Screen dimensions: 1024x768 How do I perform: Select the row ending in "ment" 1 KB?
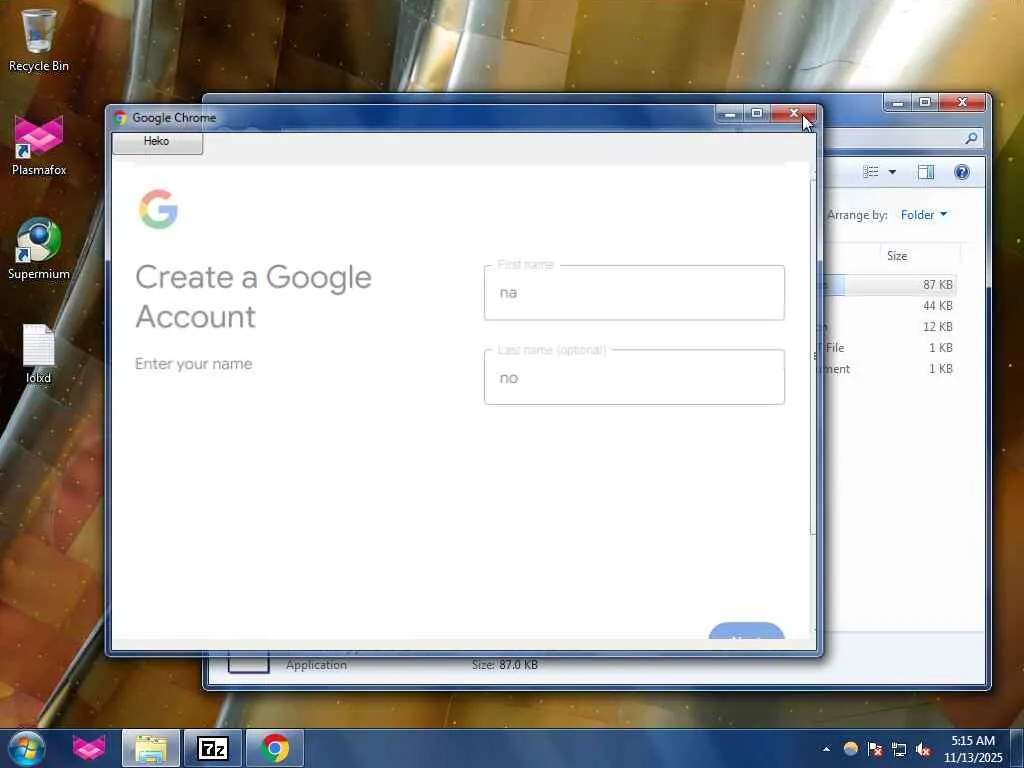click(889, 368)
